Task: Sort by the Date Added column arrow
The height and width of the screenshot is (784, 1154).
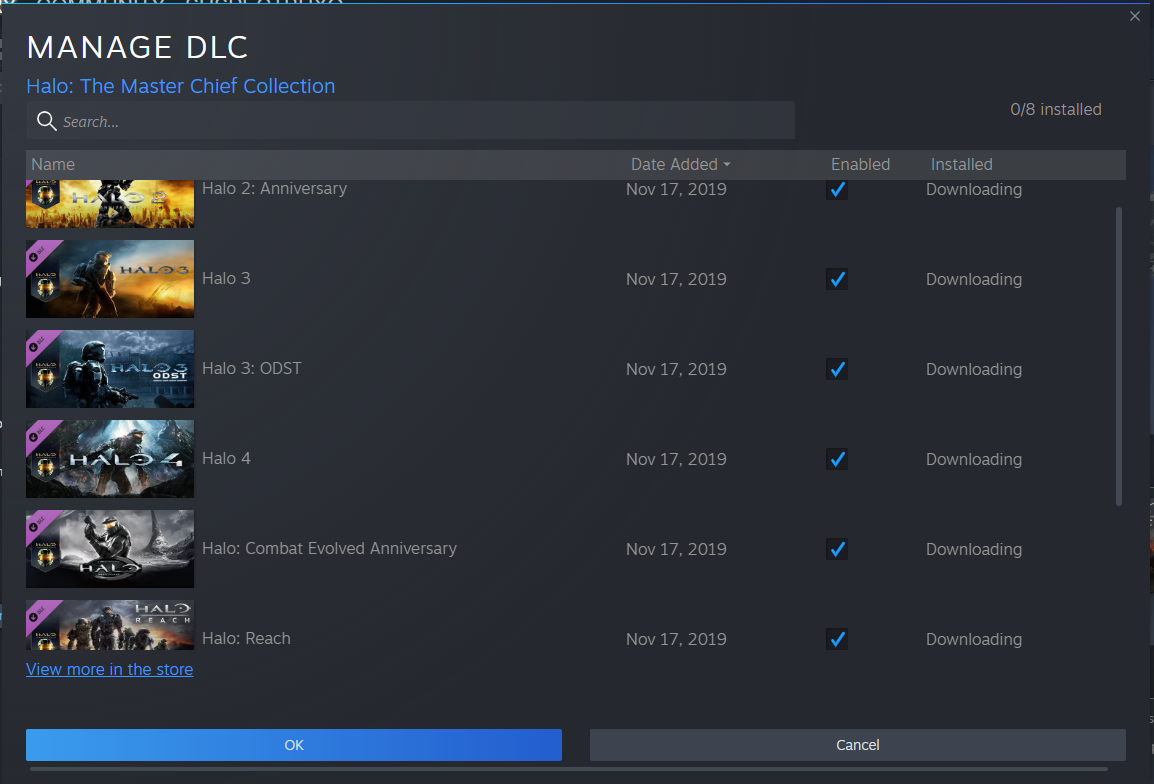Action: click(727, 165)
